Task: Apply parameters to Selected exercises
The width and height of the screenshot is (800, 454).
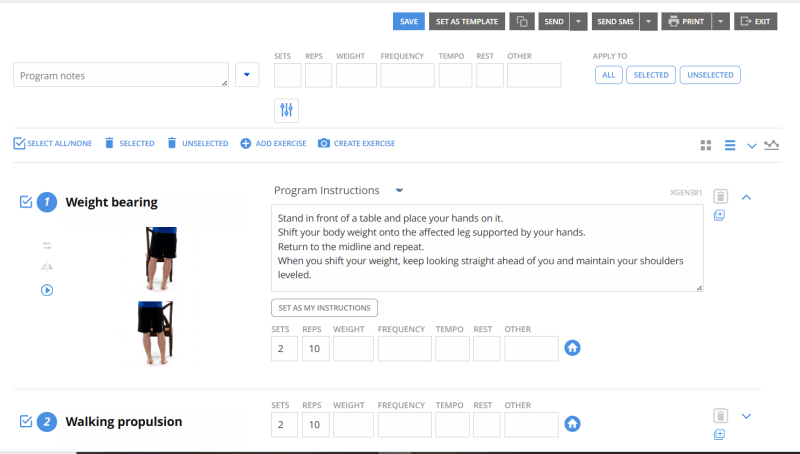Action: (x=651, y=75)
